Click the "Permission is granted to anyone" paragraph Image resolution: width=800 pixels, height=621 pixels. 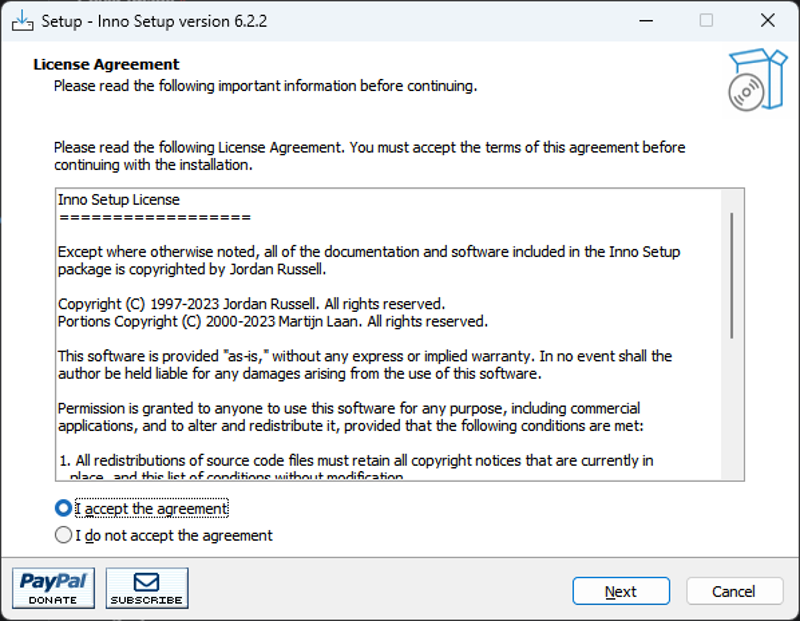351,417
